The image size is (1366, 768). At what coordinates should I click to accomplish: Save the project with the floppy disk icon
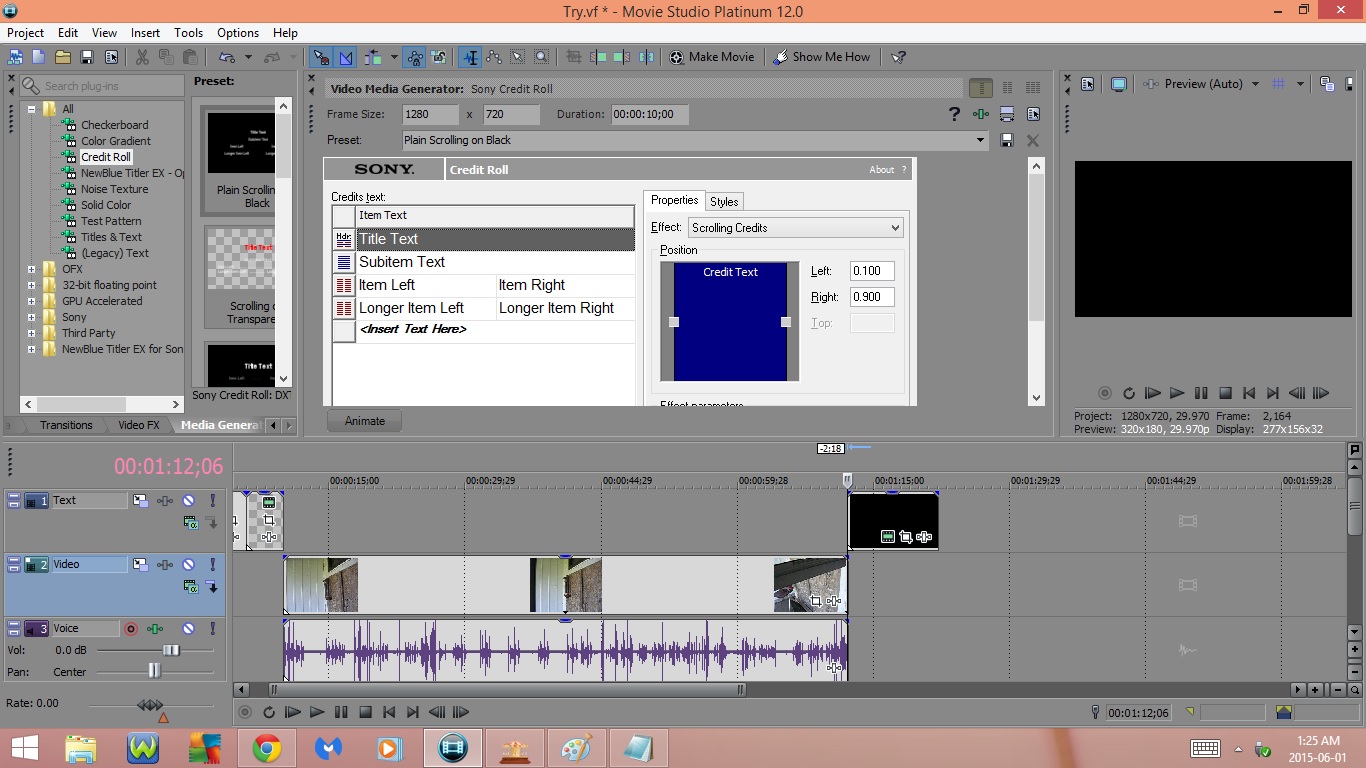(x=87, y=57)
